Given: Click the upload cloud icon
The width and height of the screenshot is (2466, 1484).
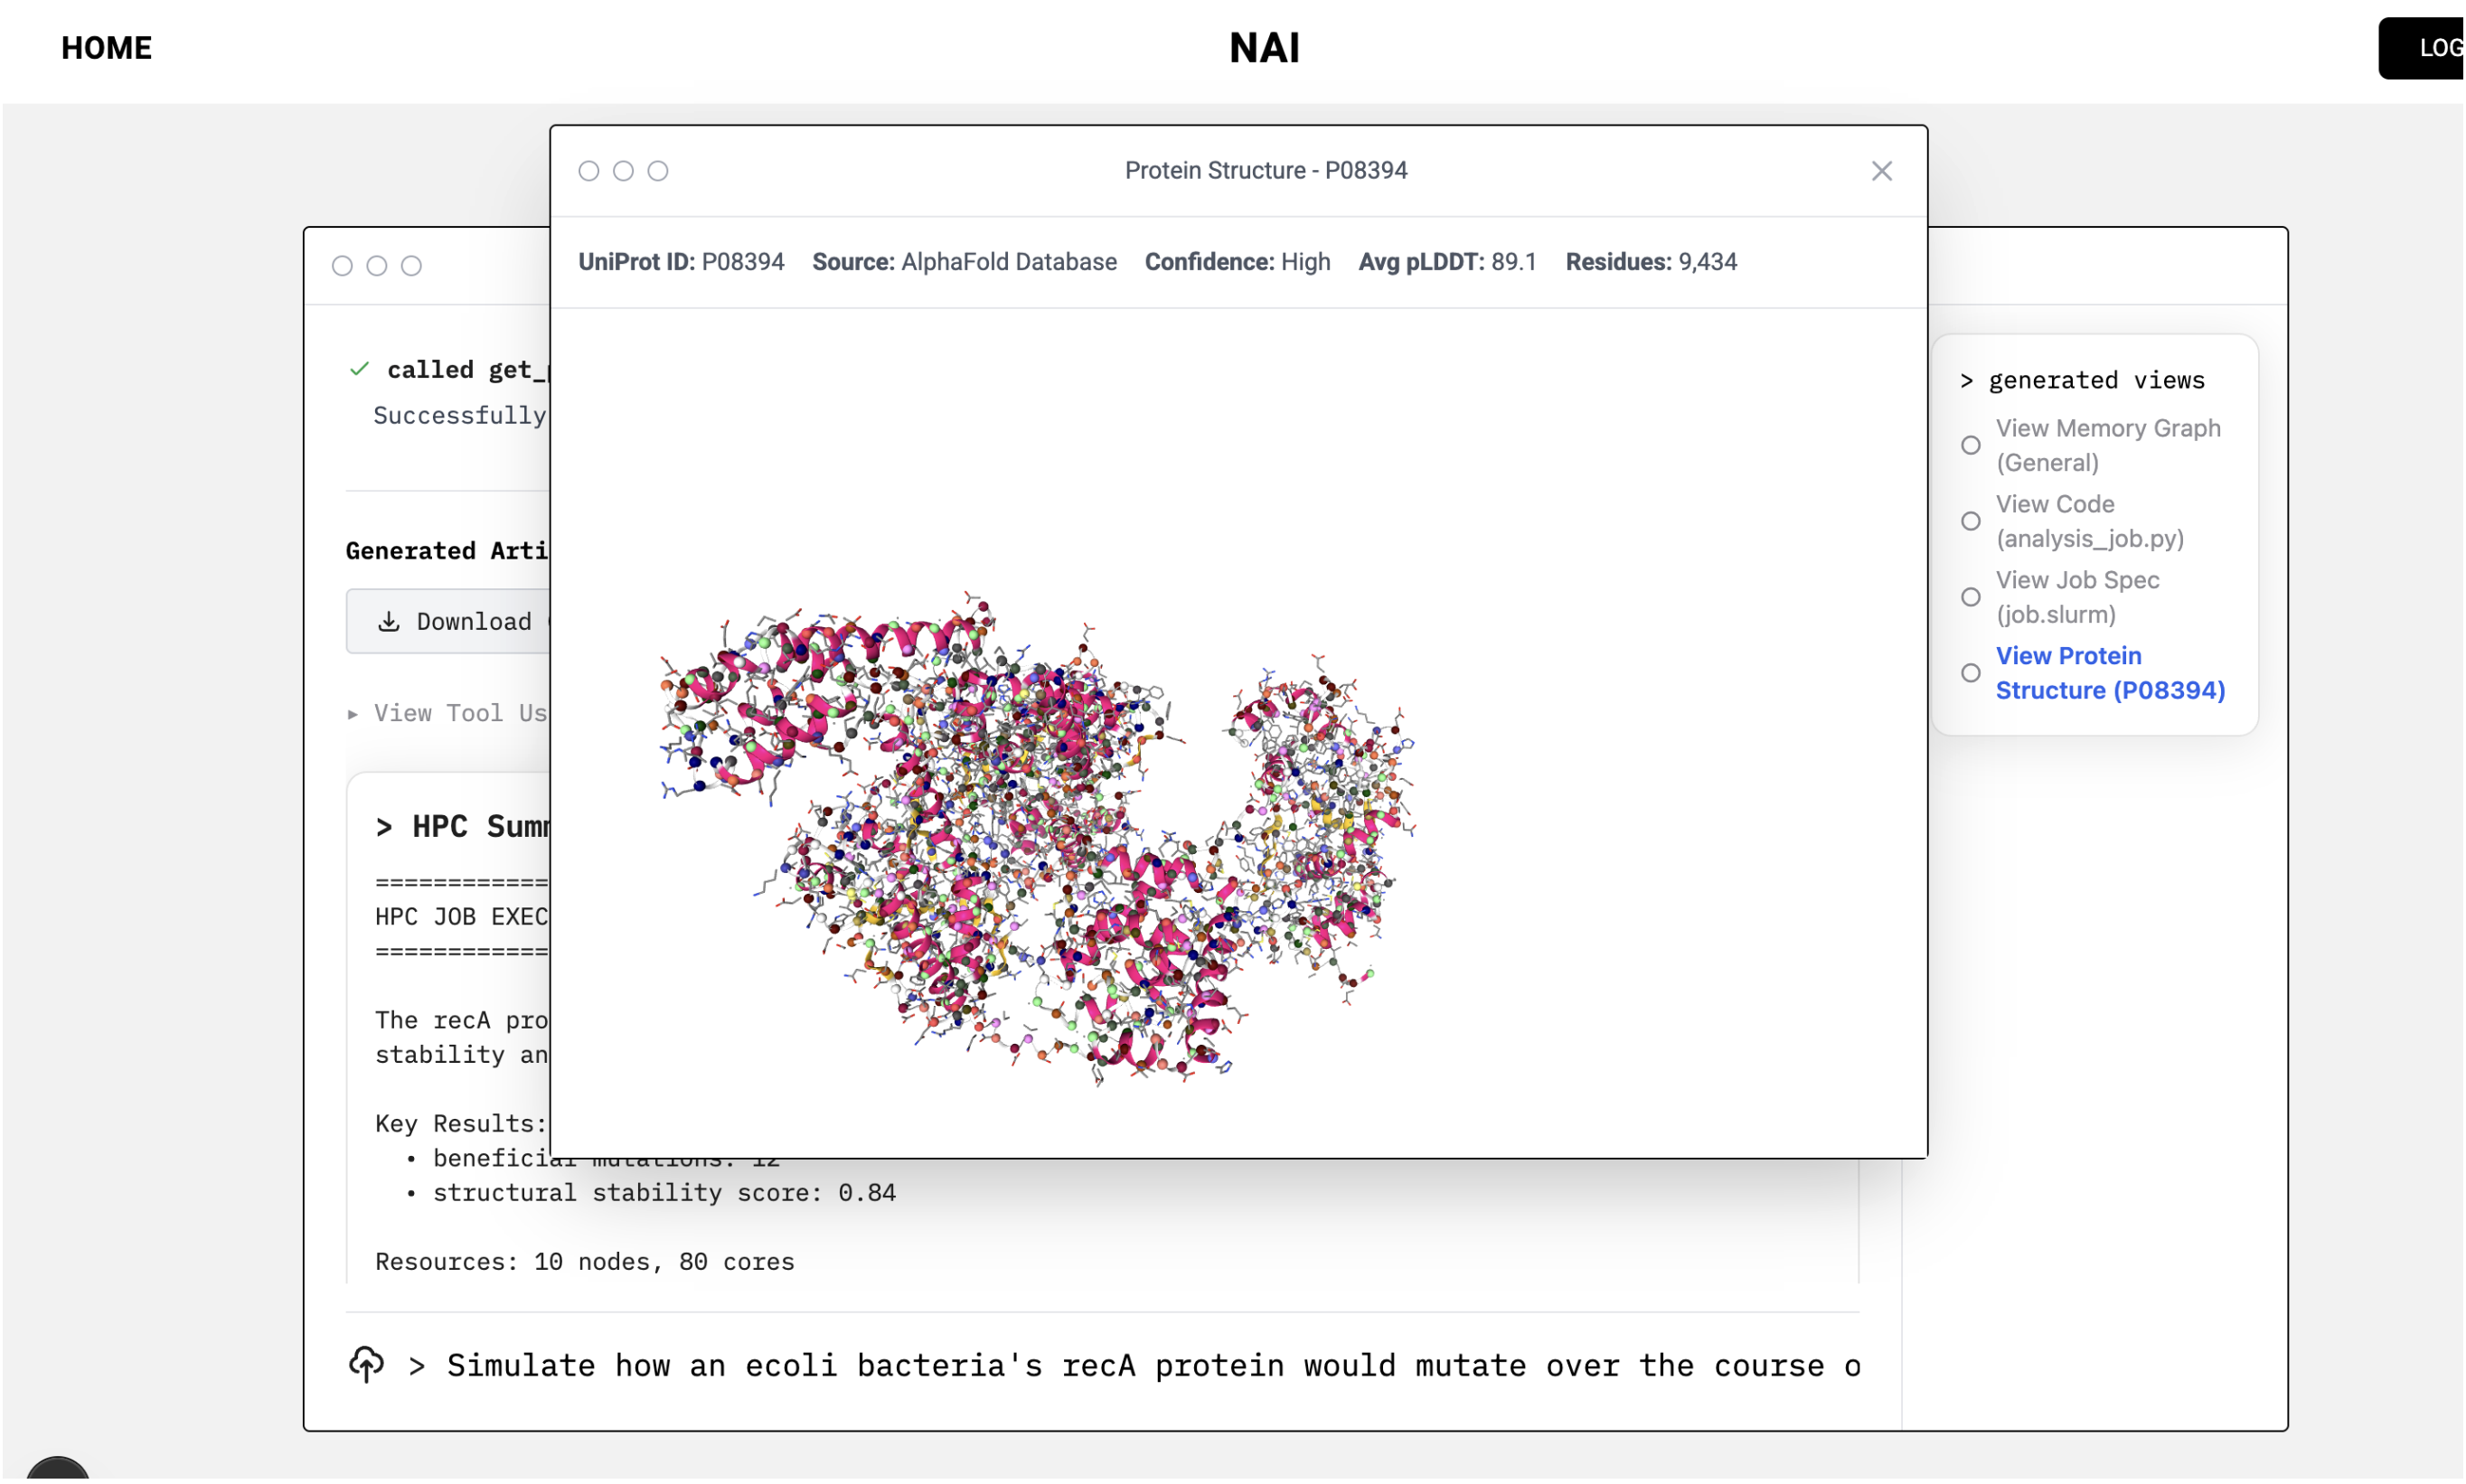Looking at the screenshot, I should pyautogui.click(x=366, y=1364).
